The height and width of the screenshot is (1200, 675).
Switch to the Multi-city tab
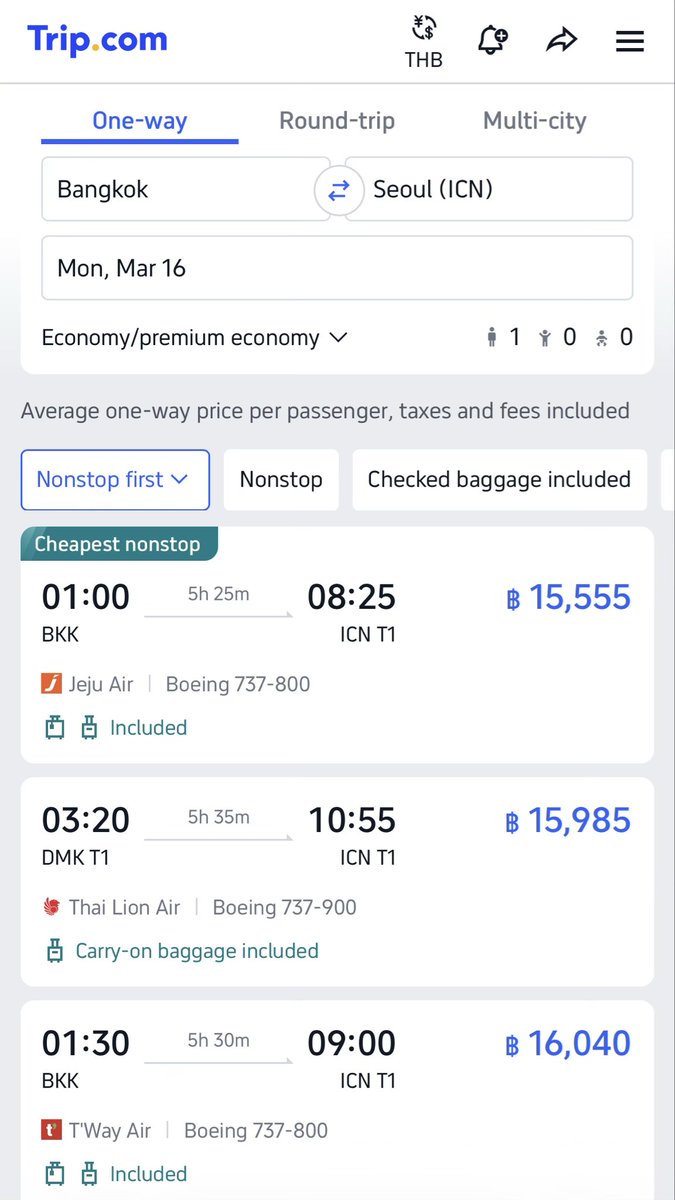click(x=535, y=121)
